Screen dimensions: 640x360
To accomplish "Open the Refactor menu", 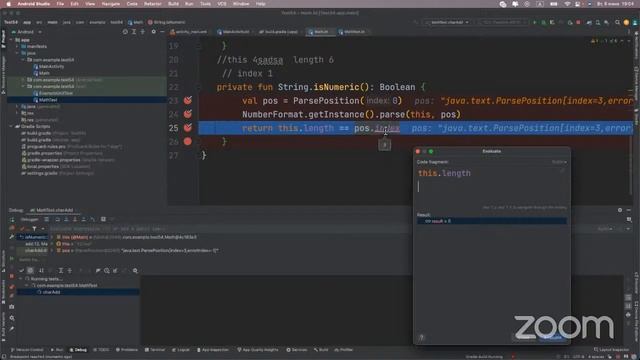I will [153, 4].
